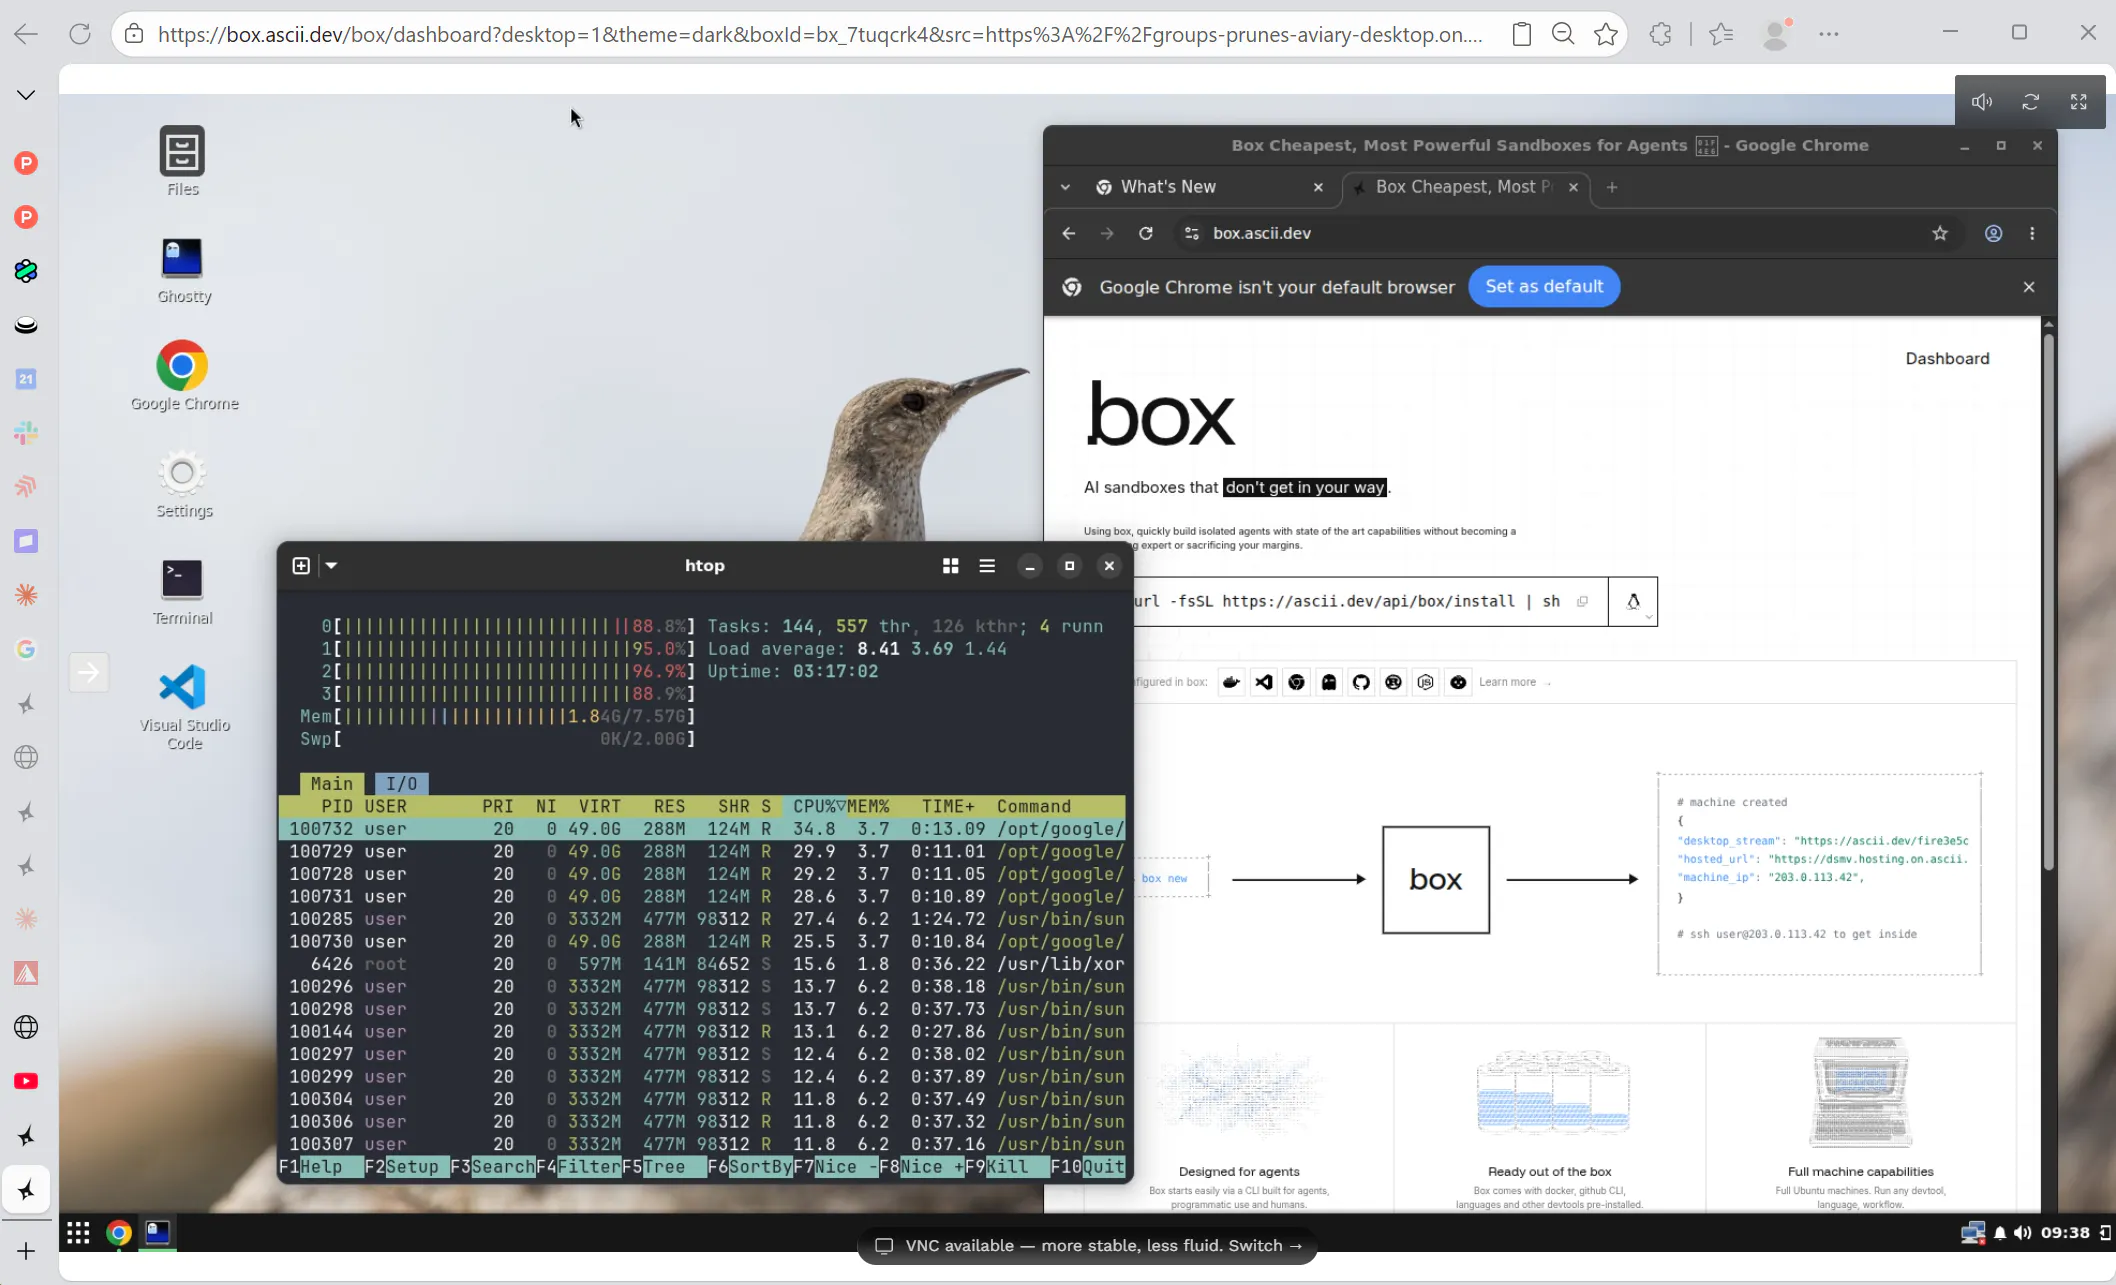Viewport: 2116px width, 1285px height.
Task: Sort by PID column header in htop
Action: tap(337, 806)
